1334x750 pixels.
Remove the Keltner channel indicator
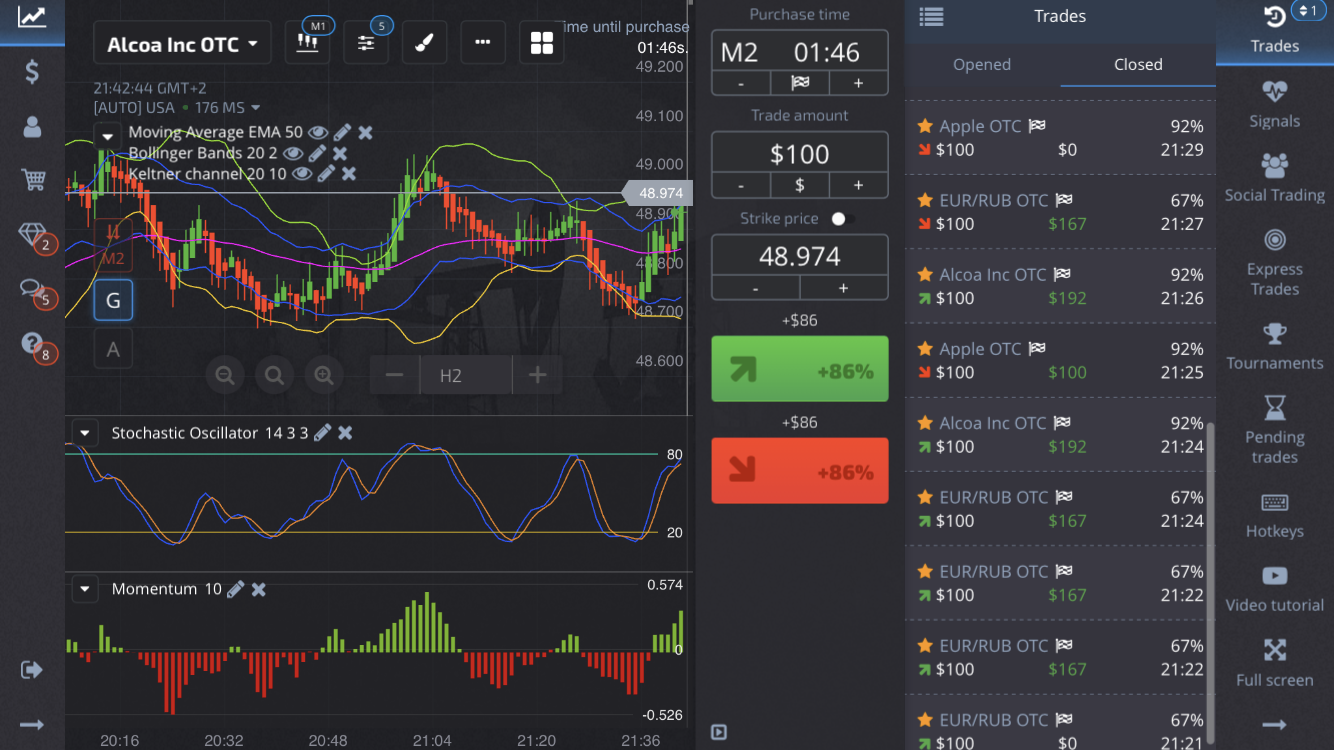coord(349,174)
